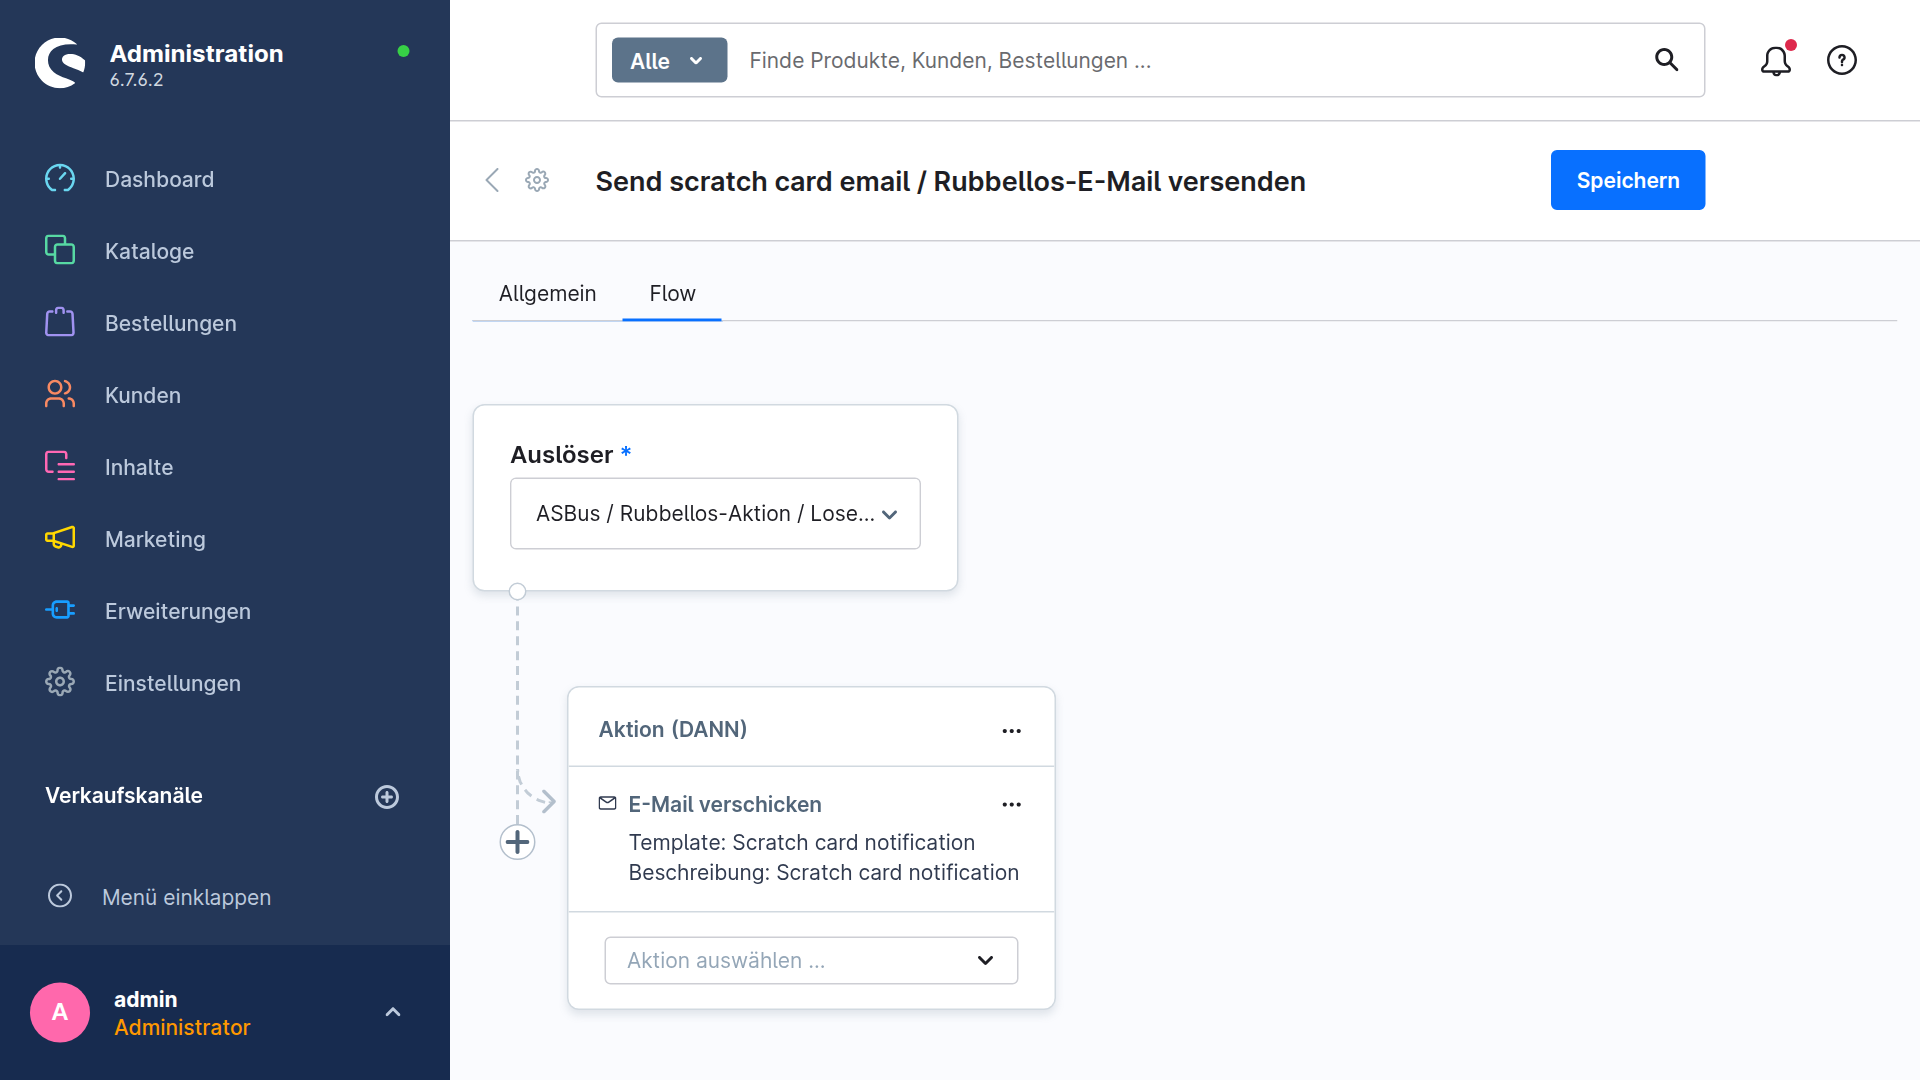Image resolution: width=1920 pixels, height=1080 pixels.
Task: Click the admin avatar circle
Action: coord(60,1012)
